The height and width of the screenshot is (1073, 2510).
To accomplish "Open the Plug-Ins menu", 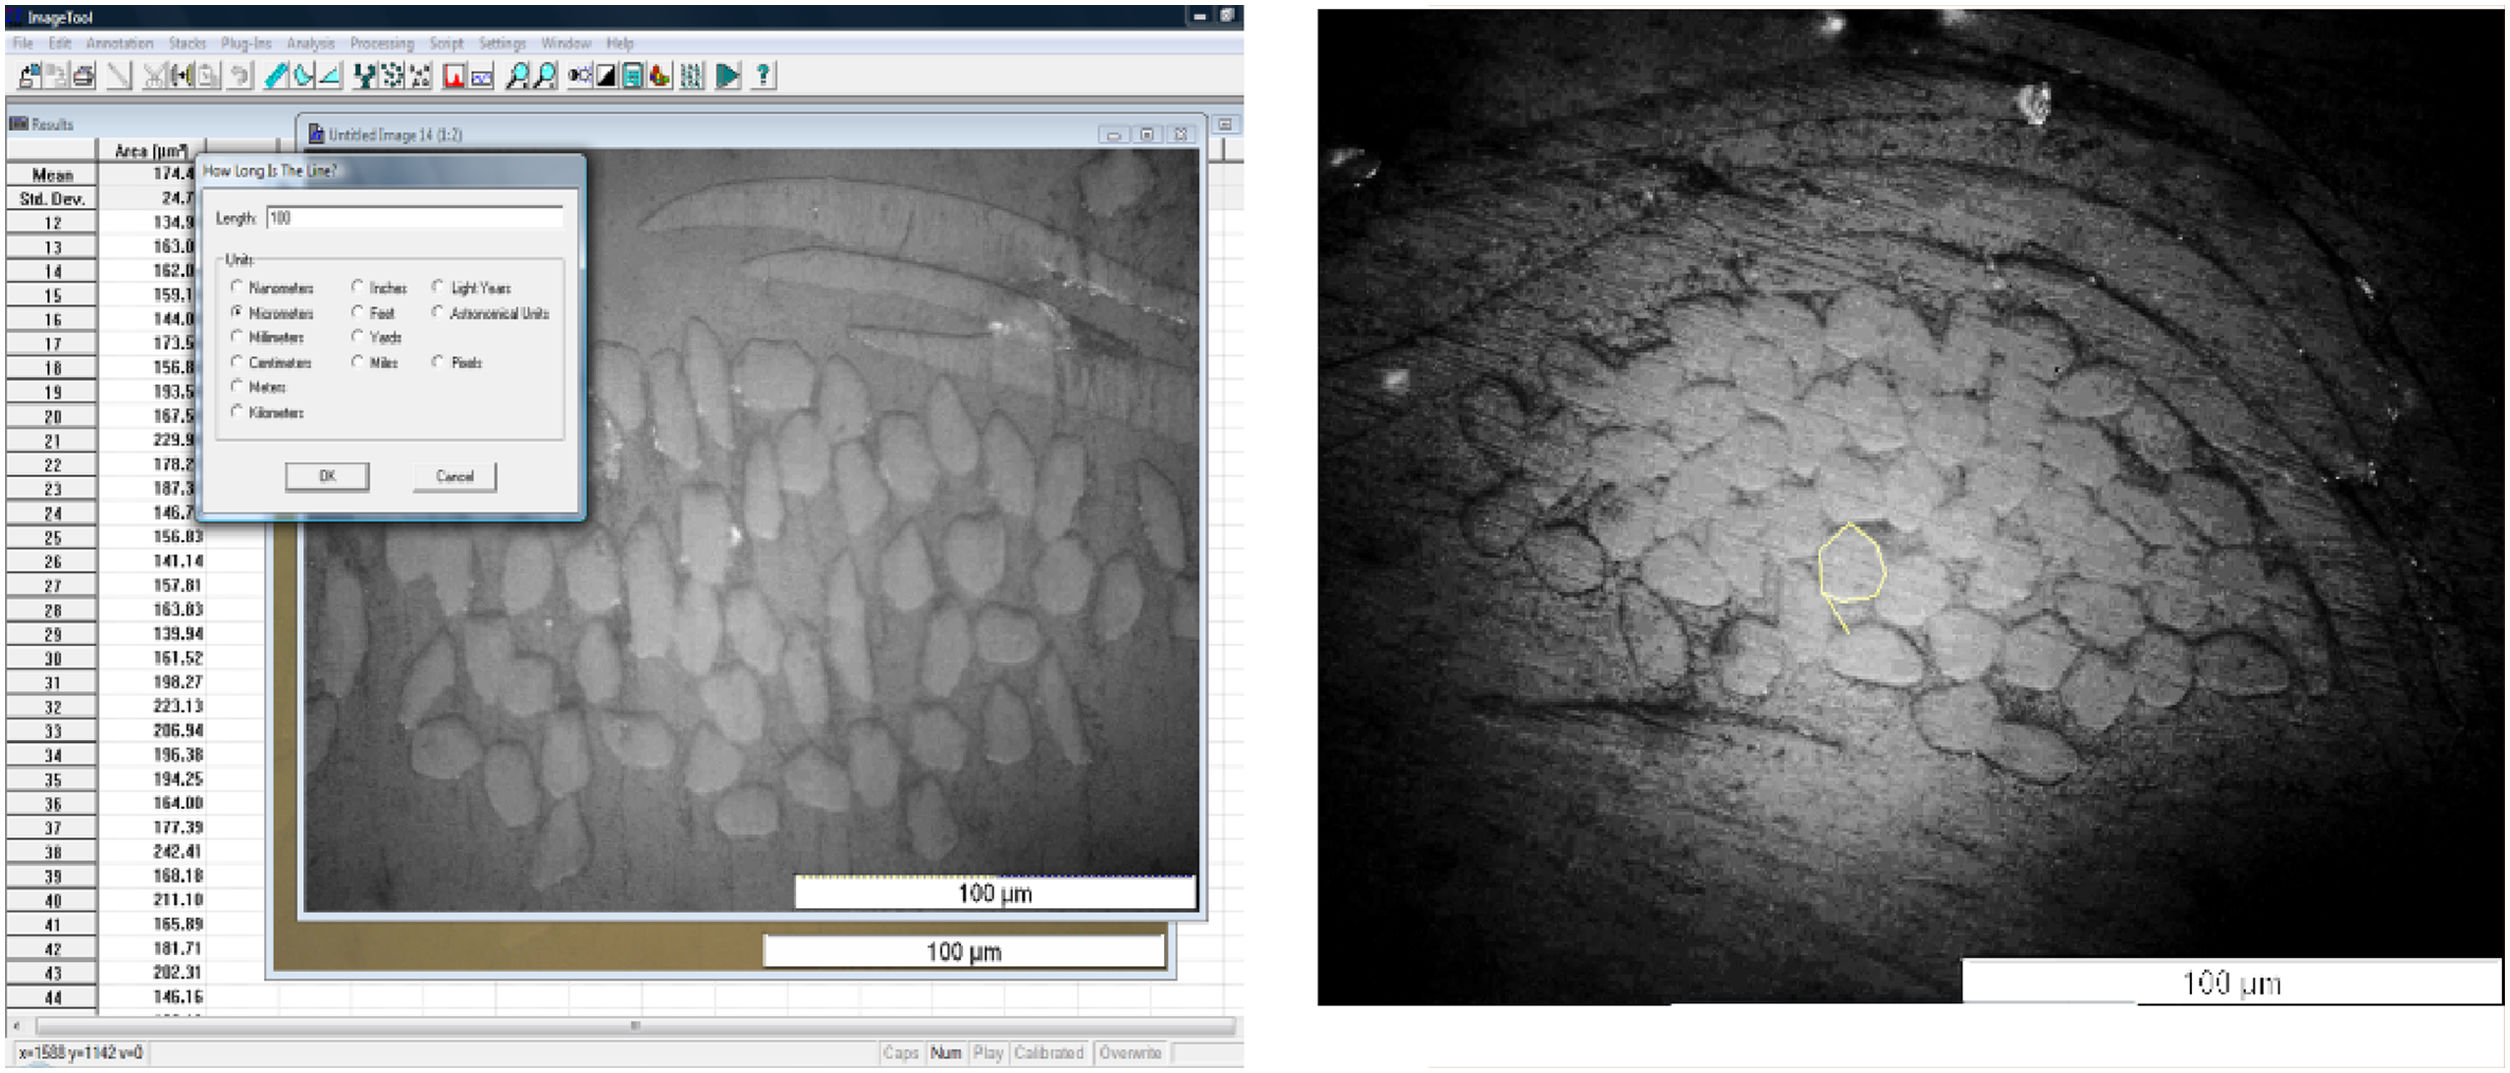I will coord(246,43).
